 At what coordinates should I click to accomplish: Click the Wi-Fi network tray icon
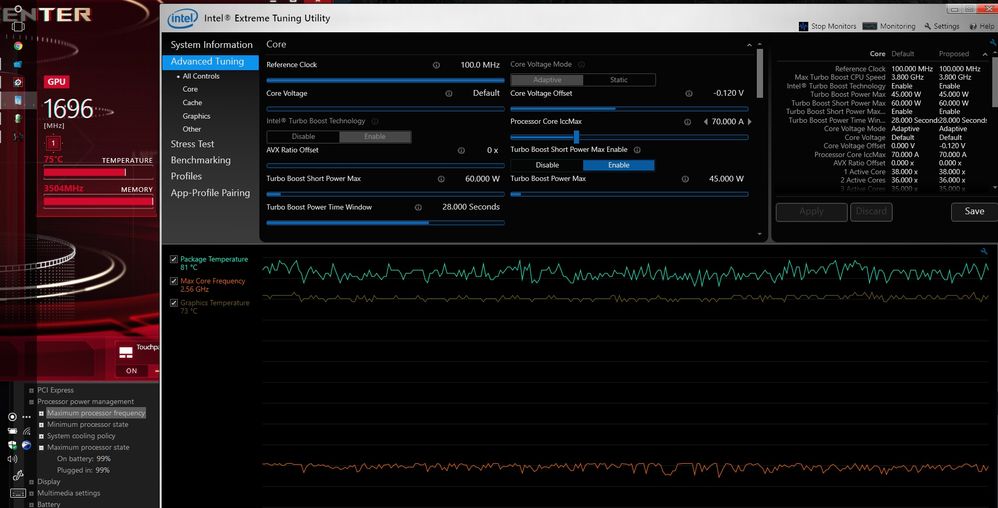tap(27, 432)
